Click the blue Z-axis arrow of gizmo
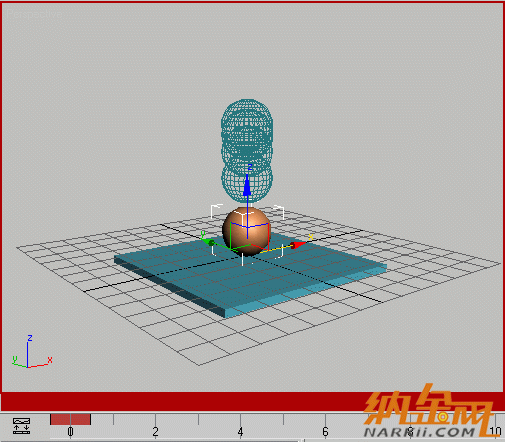505x442 pixels. point(247,185)
